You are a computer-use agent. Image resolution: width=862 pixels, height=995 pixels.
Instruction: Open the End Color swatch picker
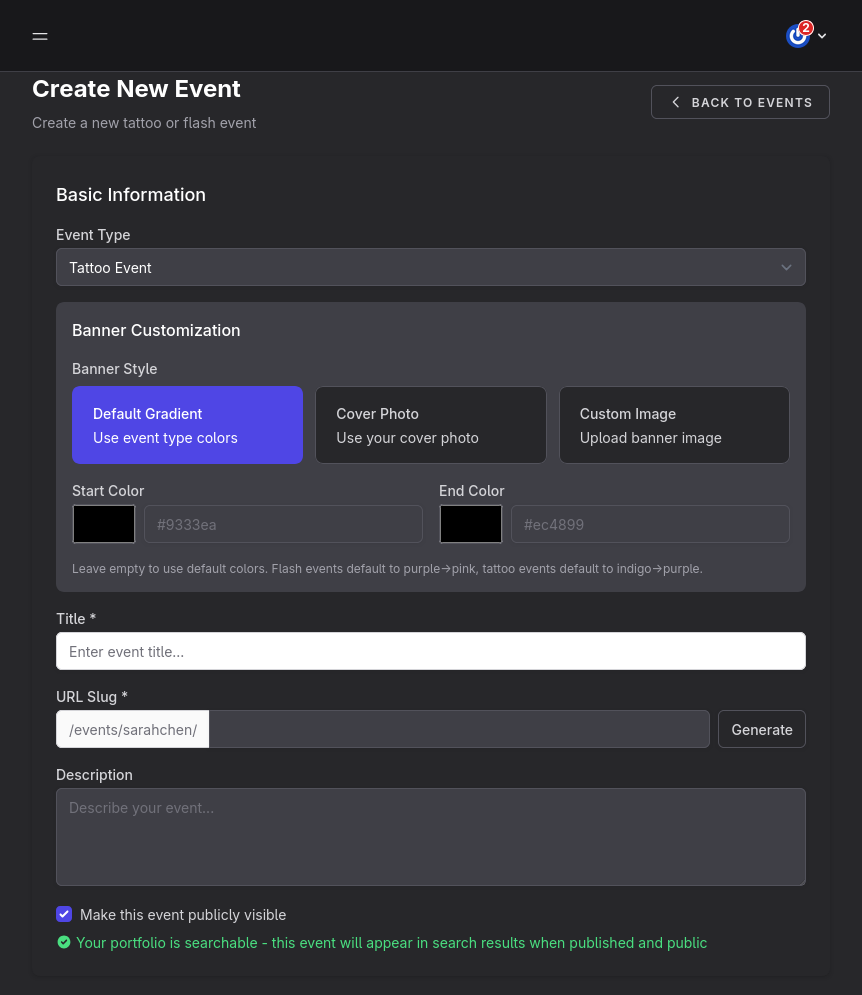click(x=471, y=524)
